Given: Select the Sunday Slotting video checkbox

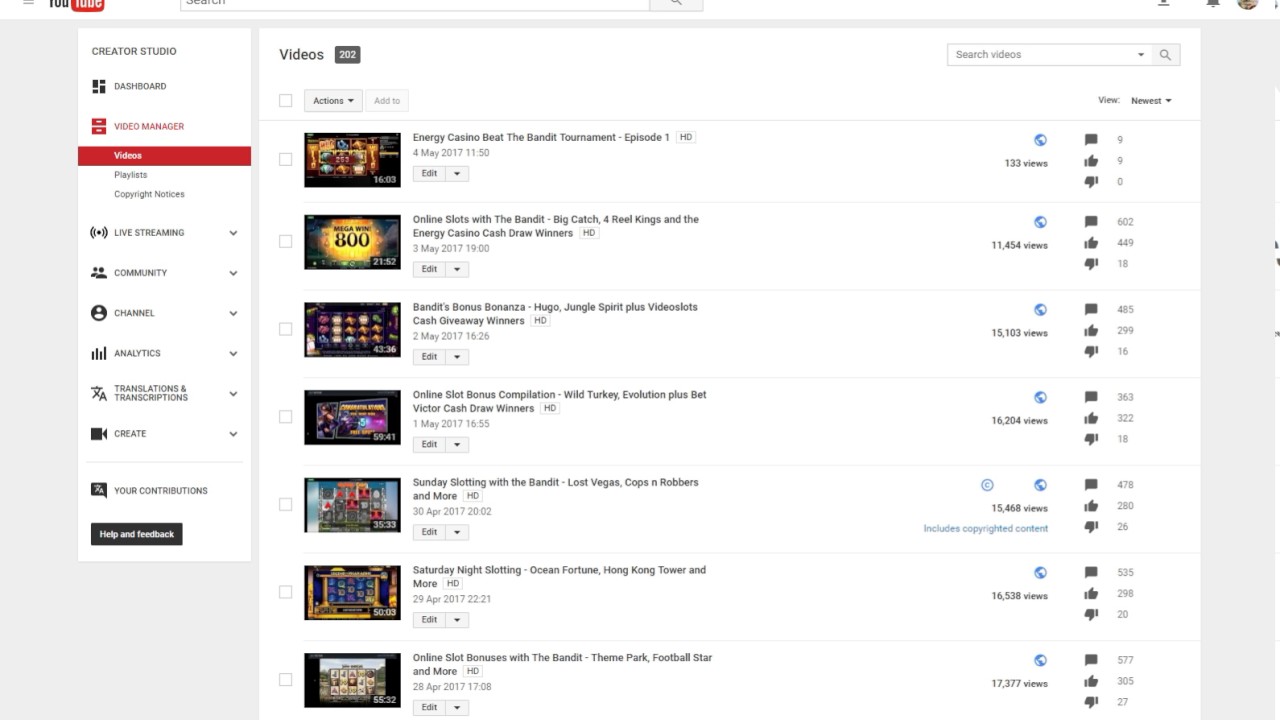Looking at the screenshot, I should pyautogui.click(x=286, y=504).
